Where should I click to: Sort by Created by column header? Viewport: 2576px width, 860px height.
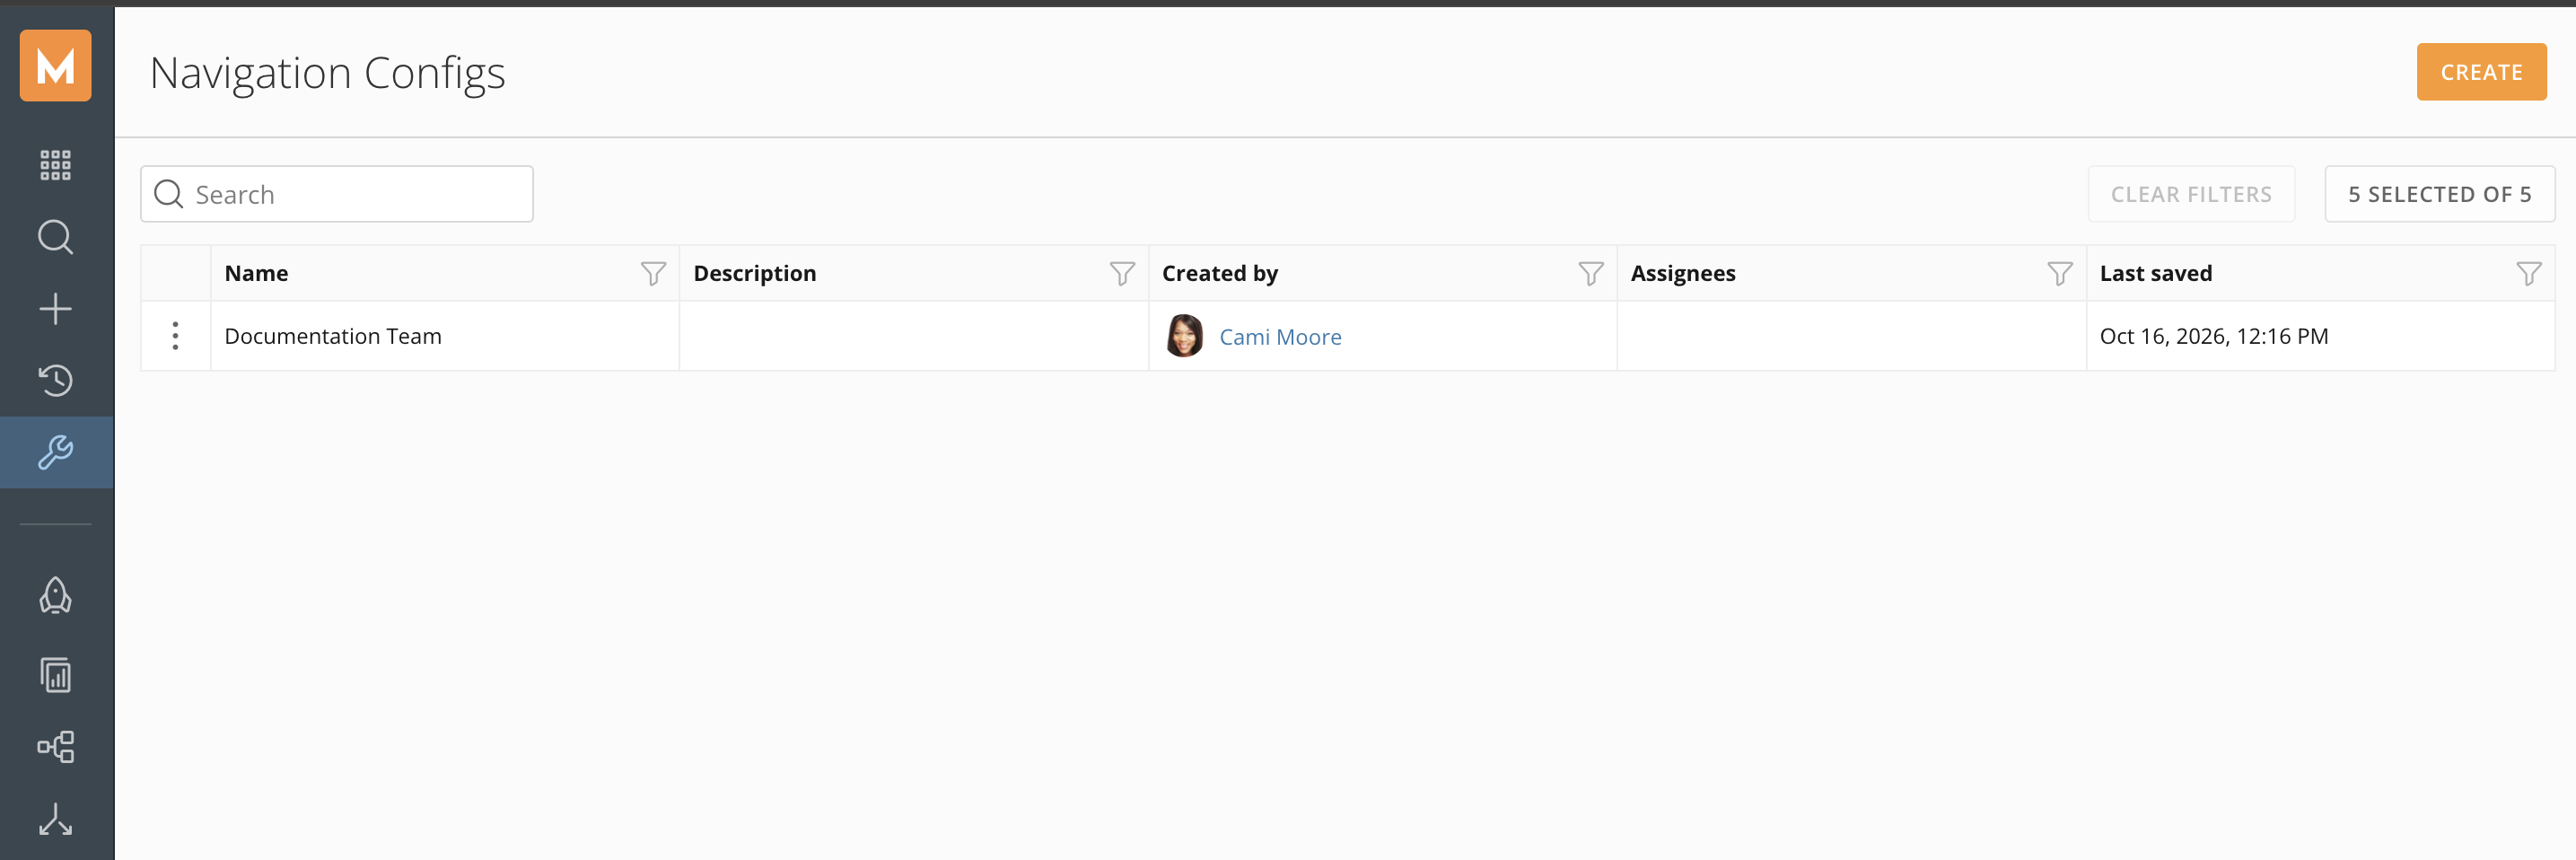point(1220,273)
